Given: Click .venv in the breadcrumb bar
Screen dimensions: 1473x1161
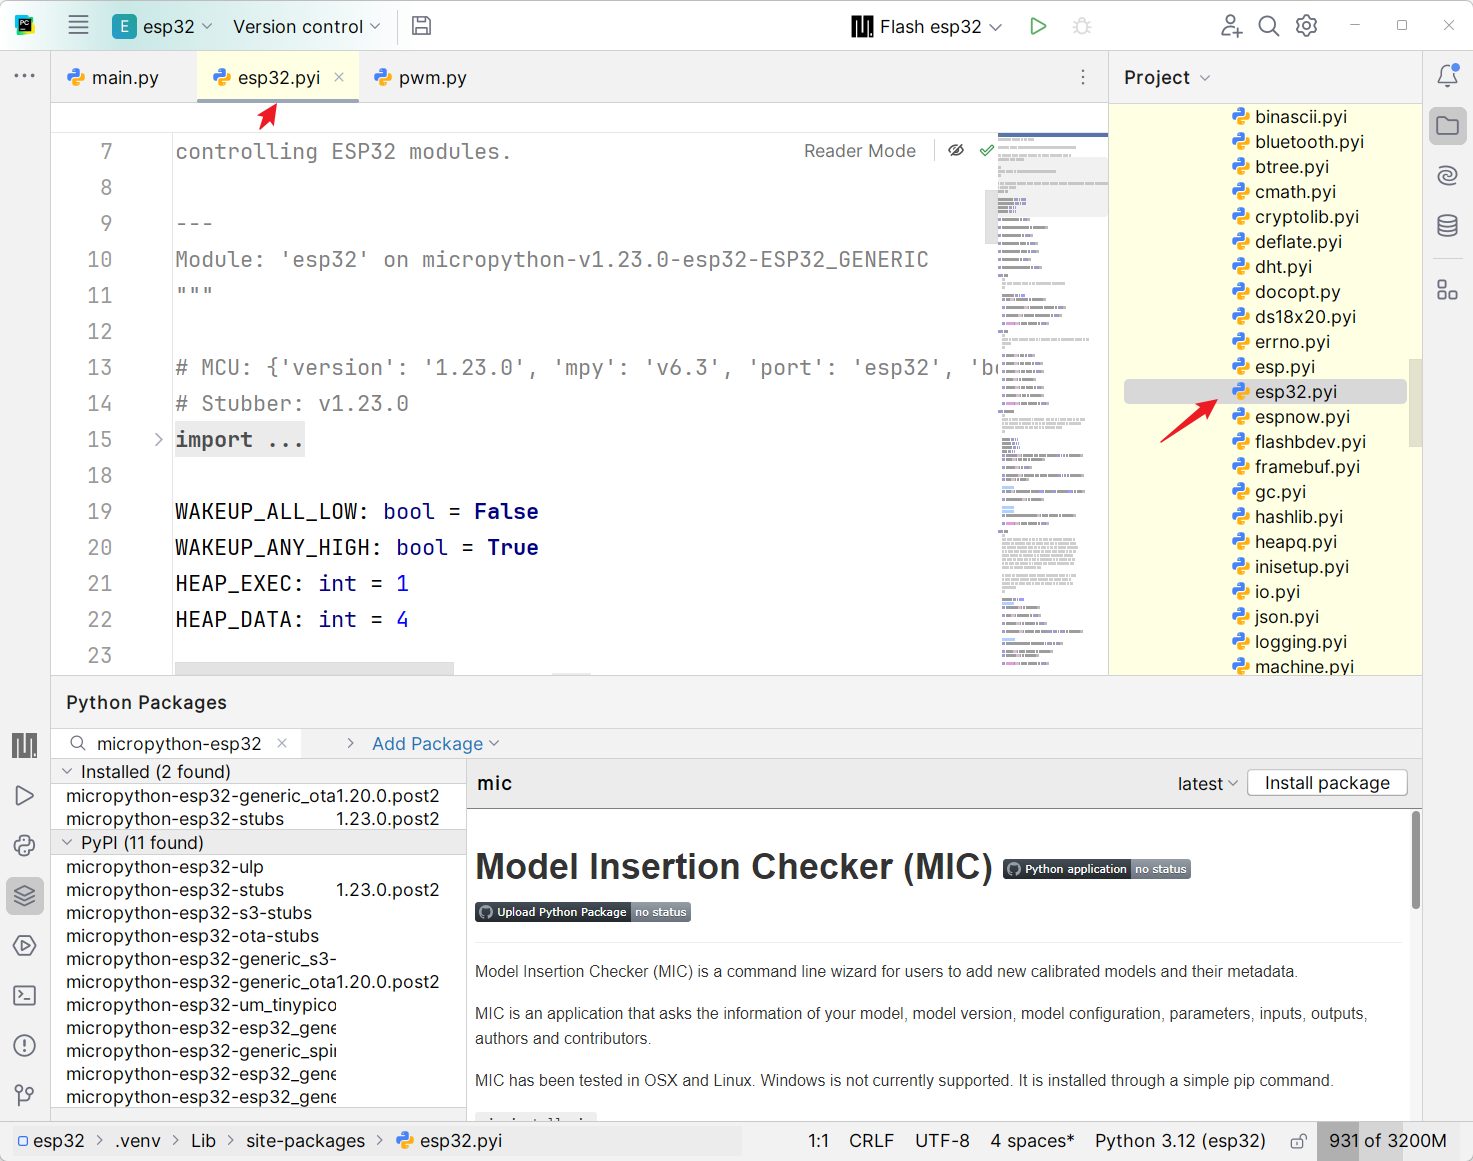Looking at the screenshot, I should [x=137, y=1141].
